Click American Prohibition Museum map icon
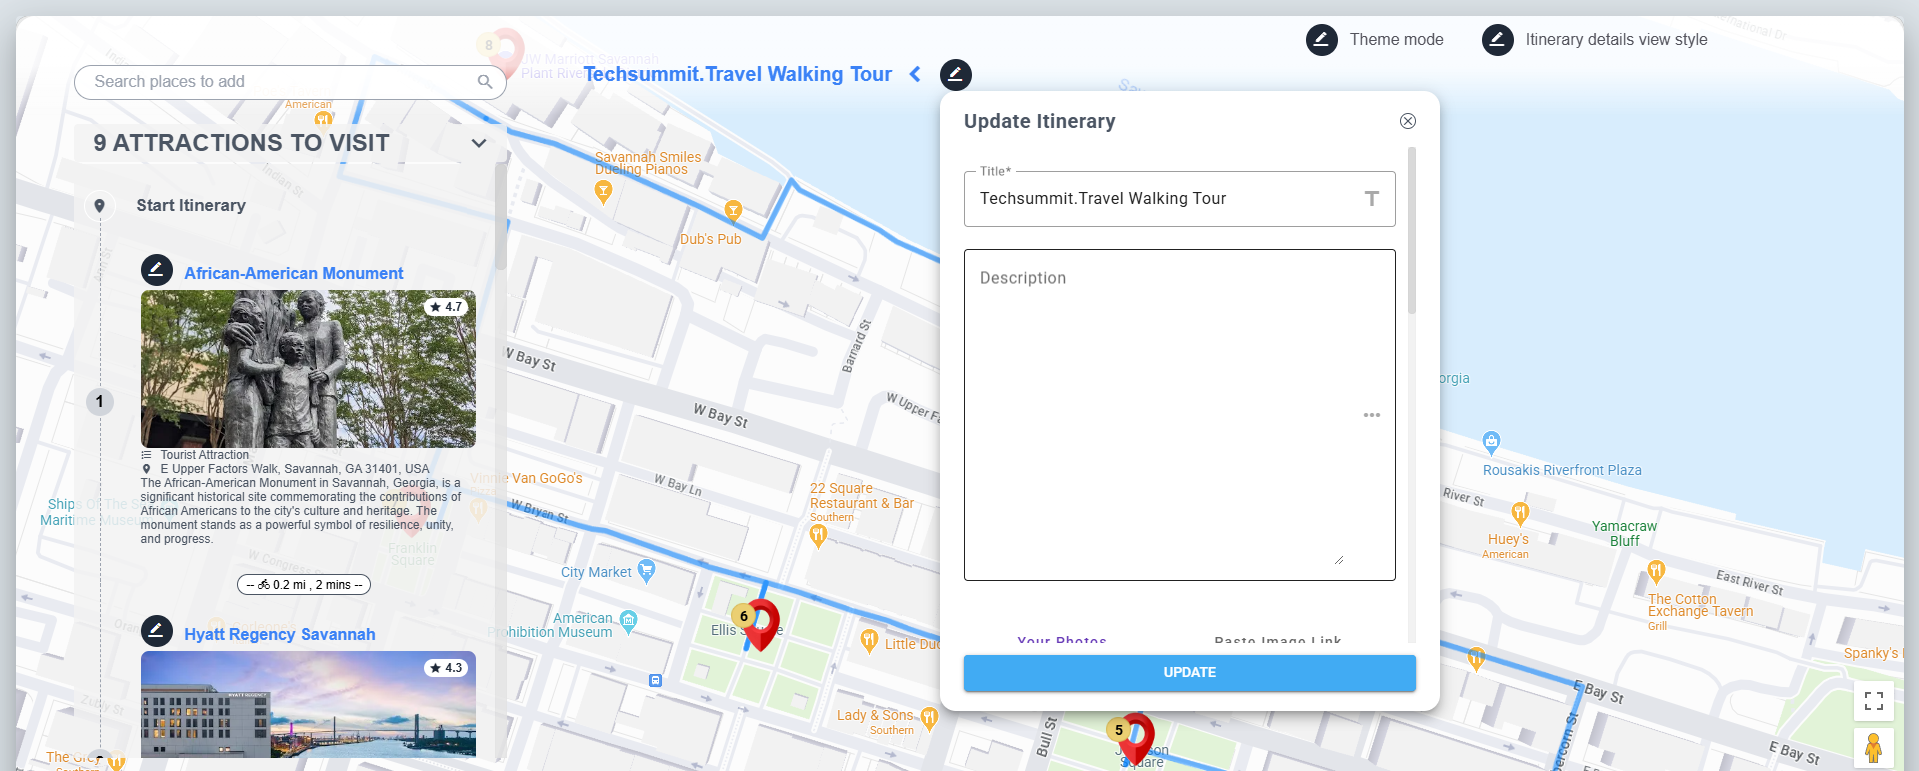 628,621
